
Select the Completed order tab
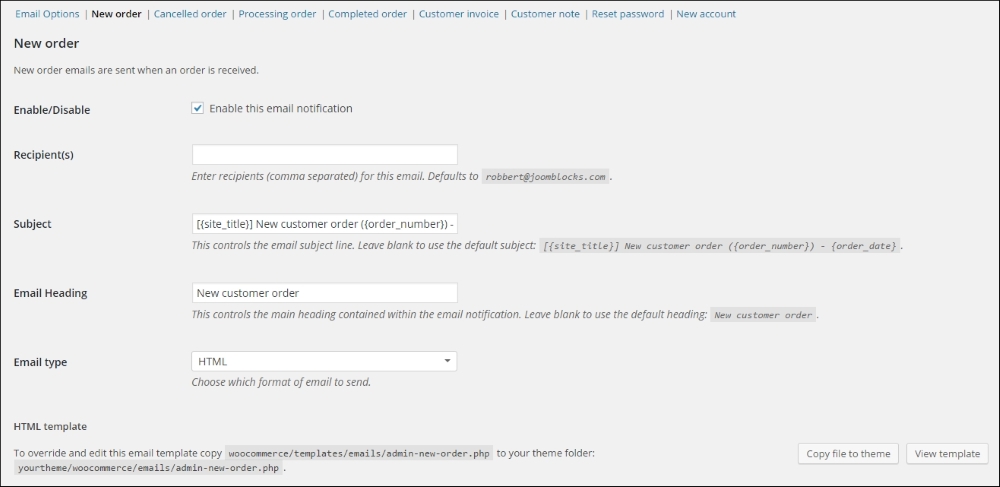[367, 14]
